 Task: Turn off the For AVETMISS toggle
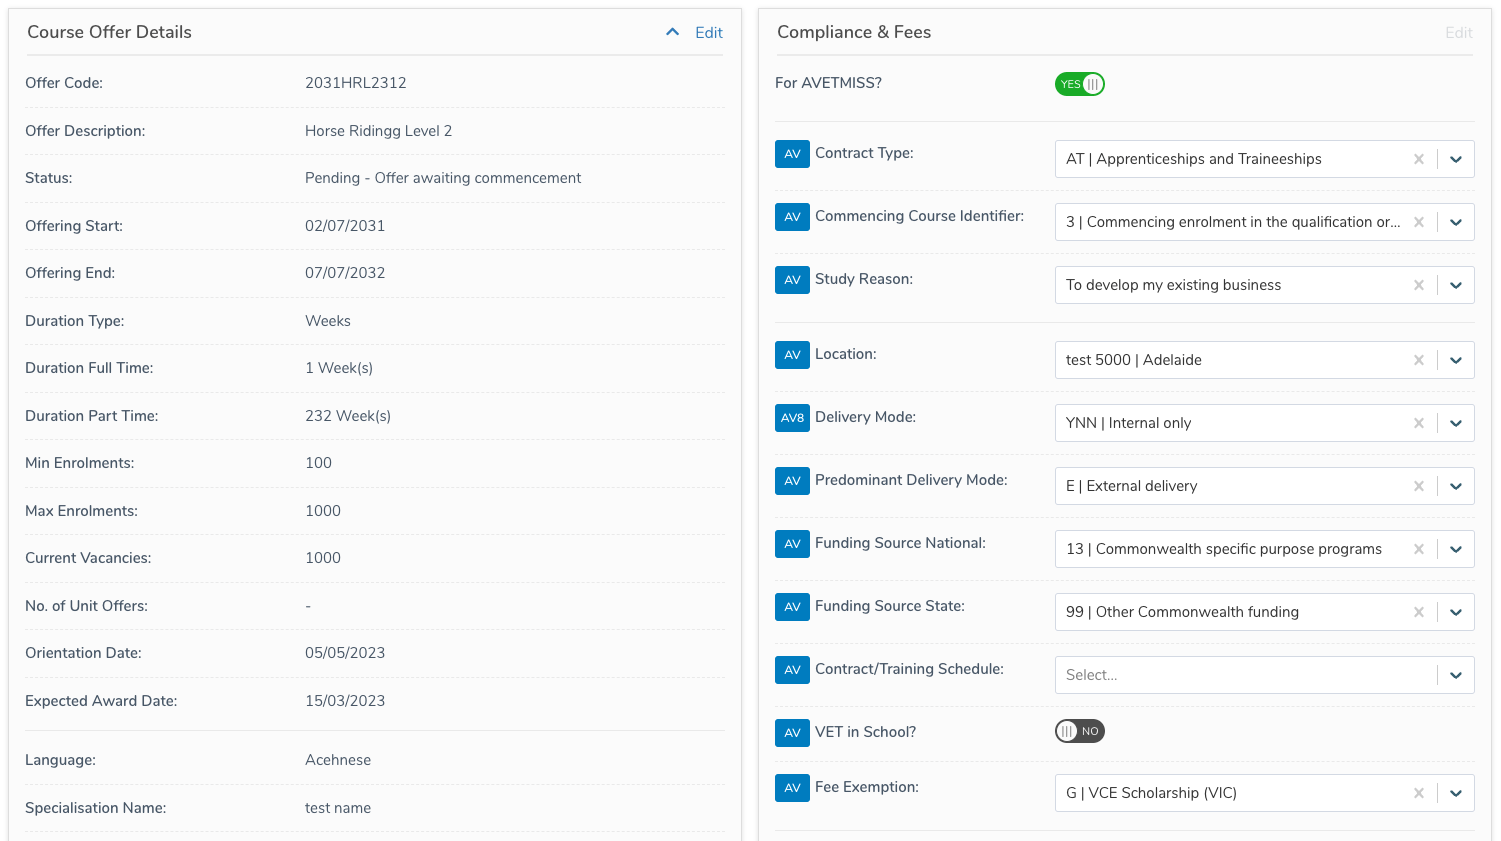1080,84
